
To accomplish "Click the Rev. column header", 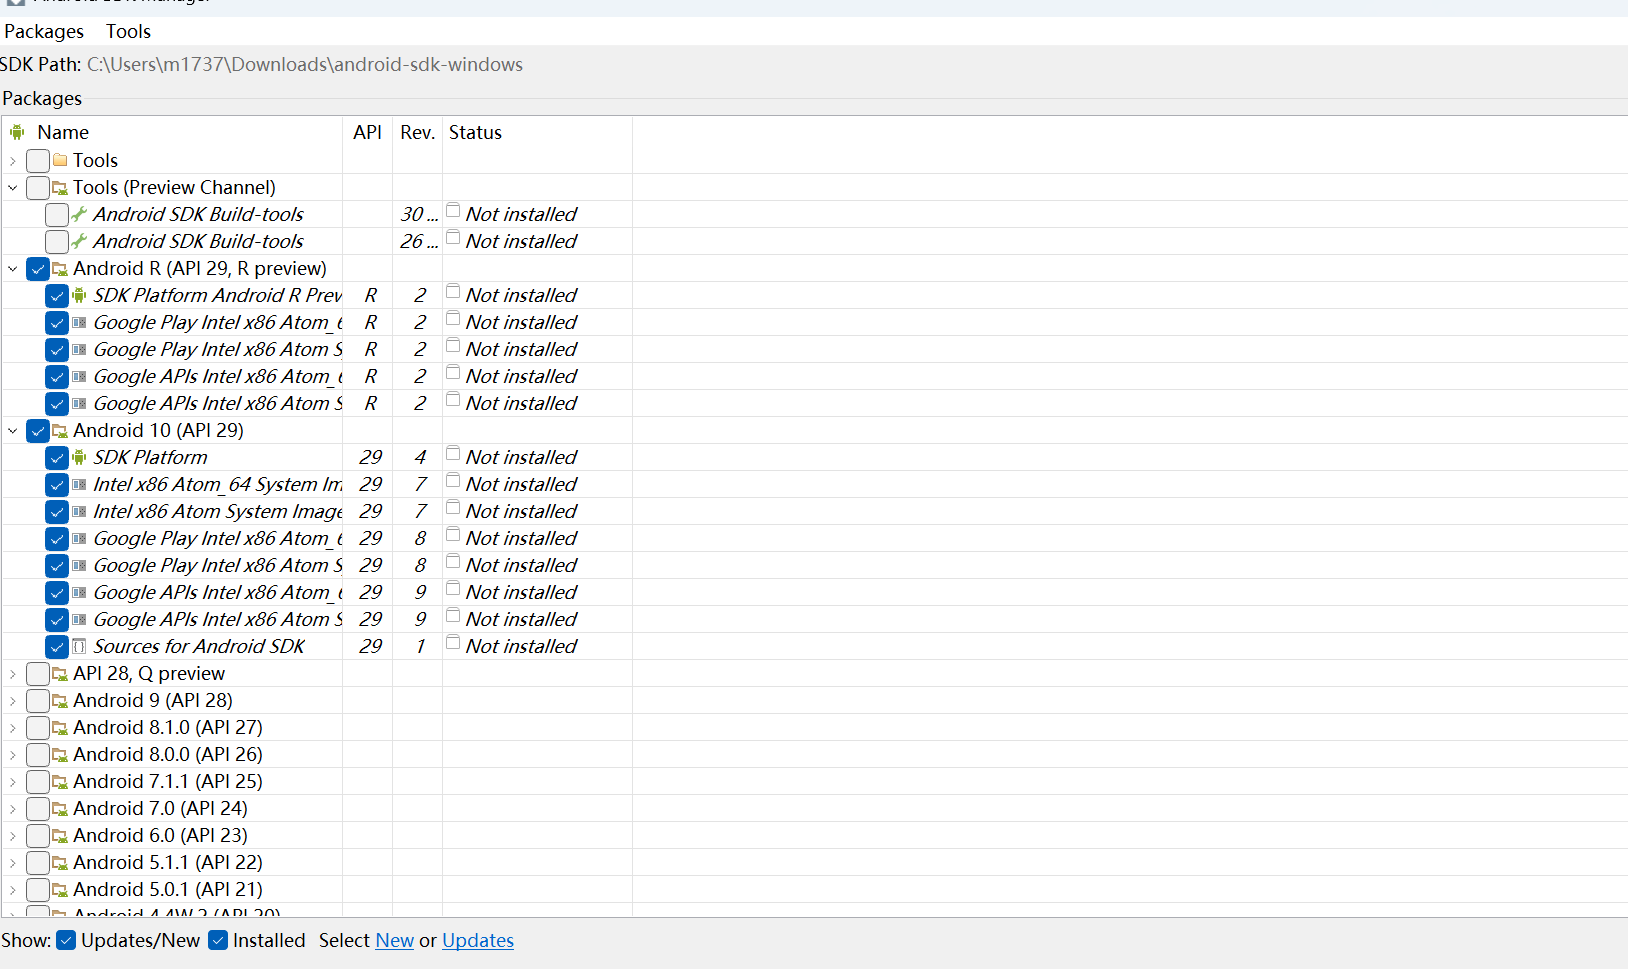I will click(417, 132).
